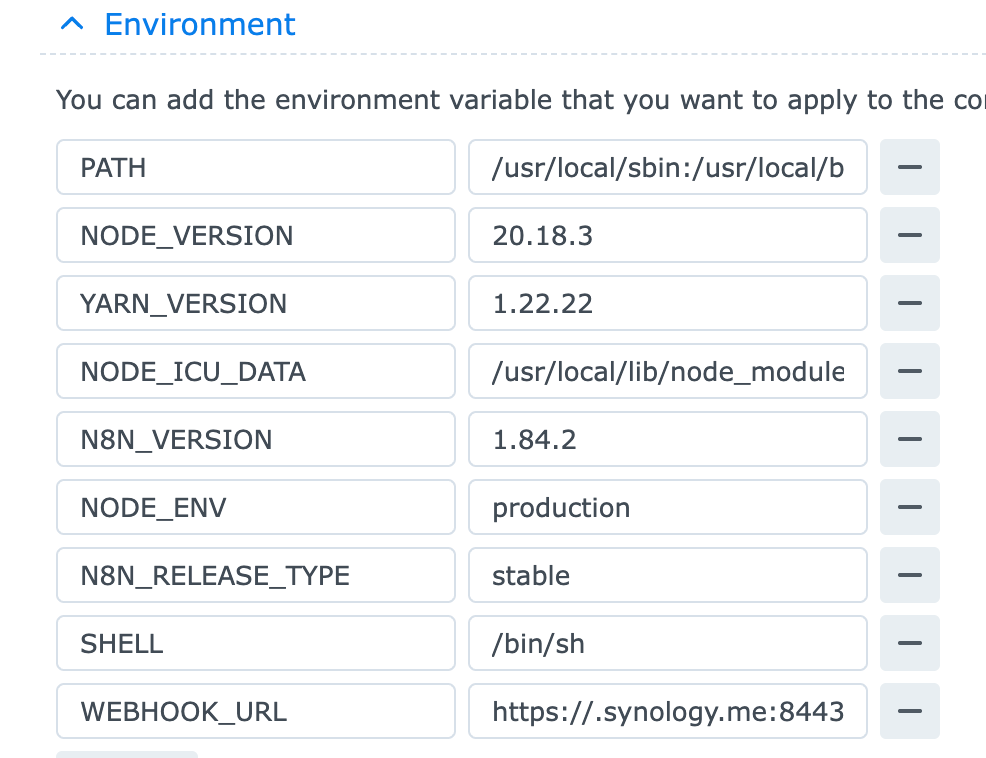This screenshot has width=986, height=758.
Task: Click the 1.22.22 yarn version field
Action: point(667,303)
